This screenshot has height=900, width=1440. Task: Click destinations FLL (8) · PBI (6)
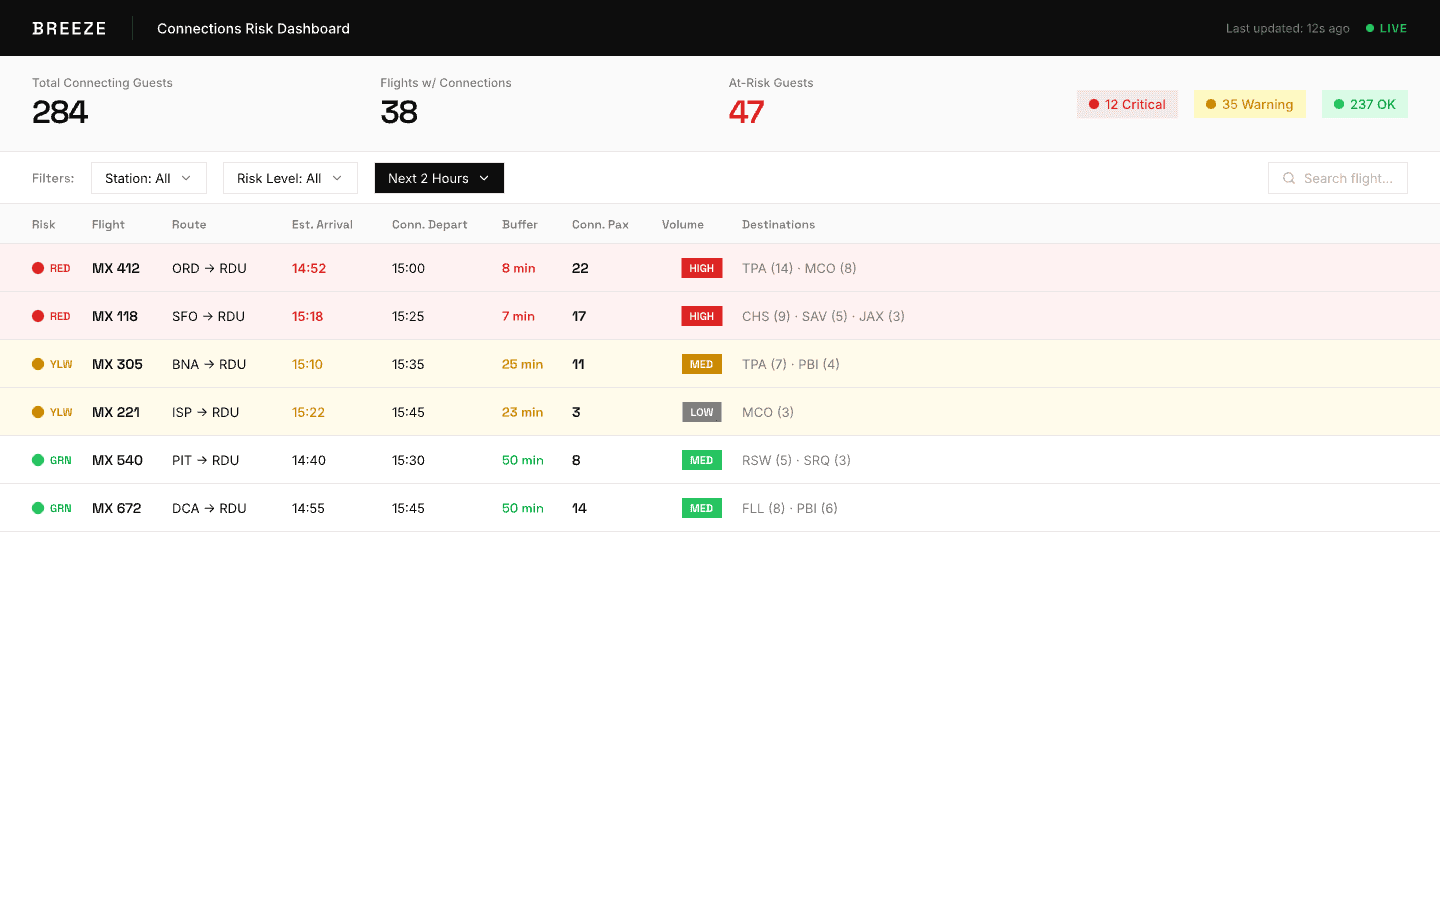(790, 508)
